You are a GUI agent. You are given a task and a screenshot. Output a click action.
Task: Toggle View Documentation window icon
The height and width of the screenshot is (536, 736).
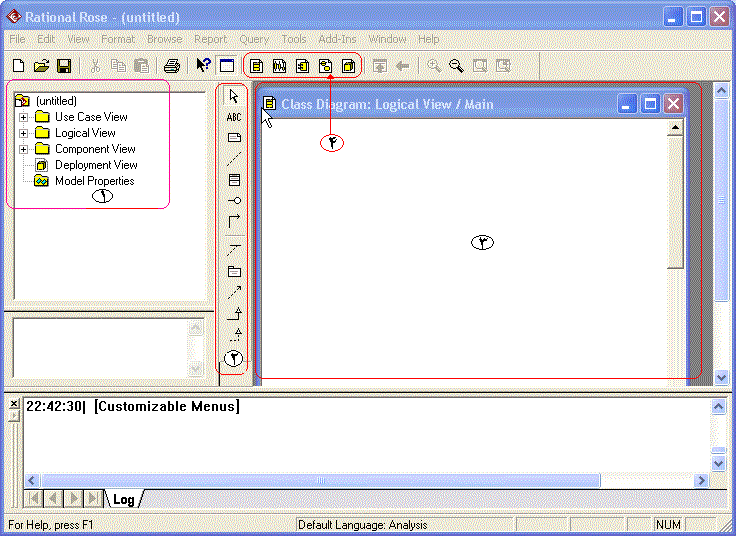227,65
